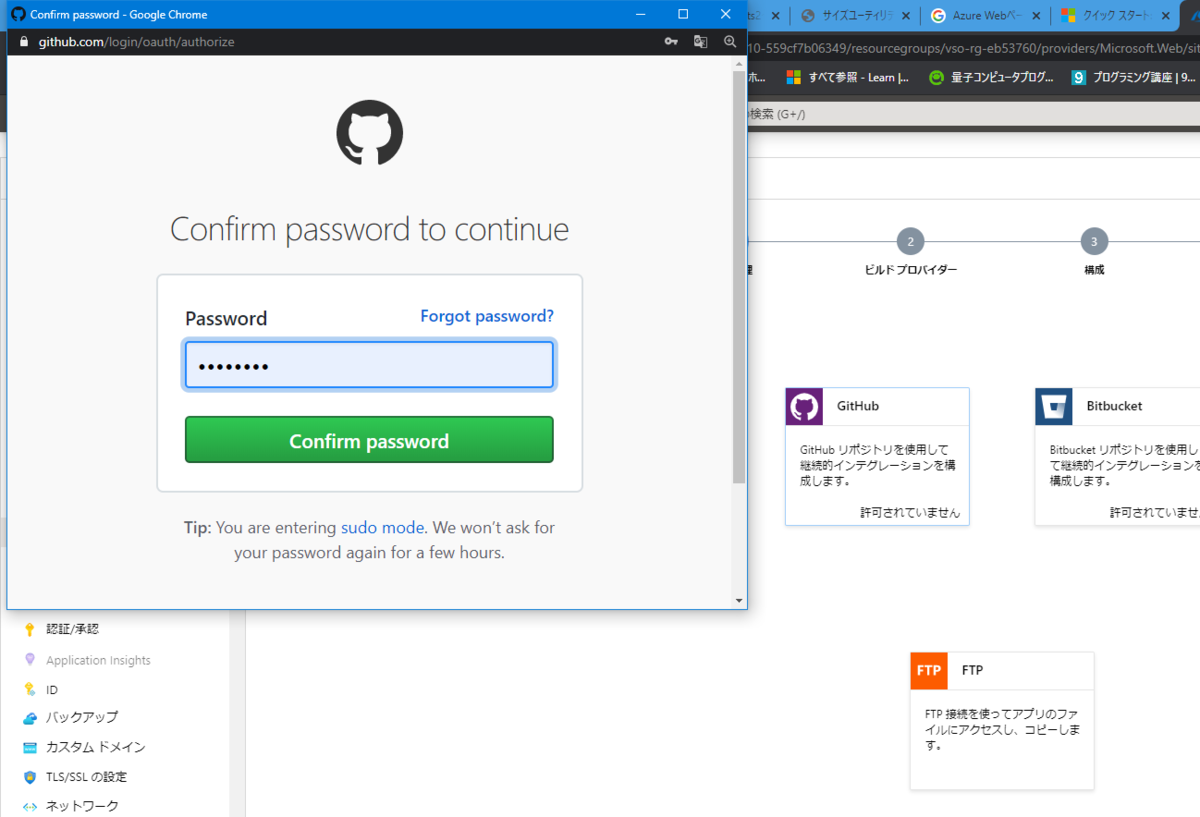This screenshot has height=817, width=1200.
Task: Click the blue Bitbucket icon on the Azure card
Action: click(1054, 407)
